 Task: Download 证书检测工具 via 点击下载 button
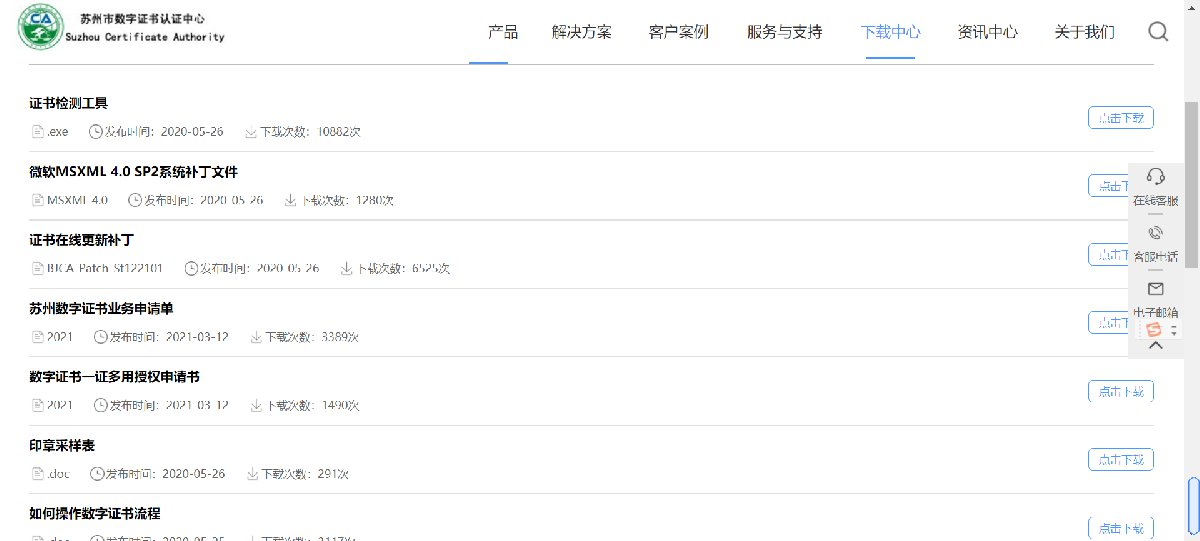pos(1120,118)
